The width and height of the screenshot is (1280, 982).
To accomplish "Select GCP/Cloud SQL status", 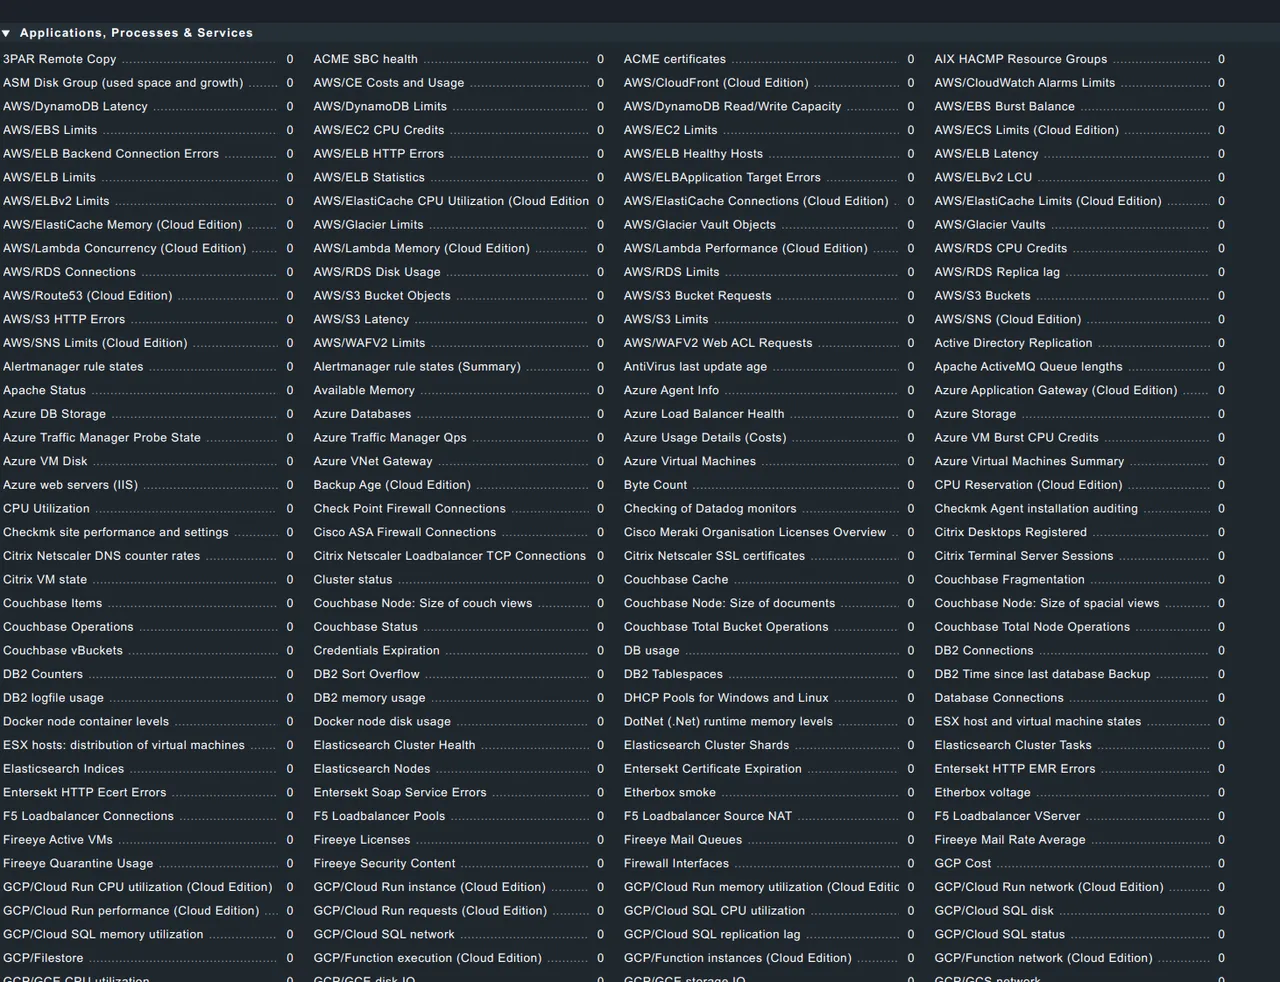I will pos(999,935).
